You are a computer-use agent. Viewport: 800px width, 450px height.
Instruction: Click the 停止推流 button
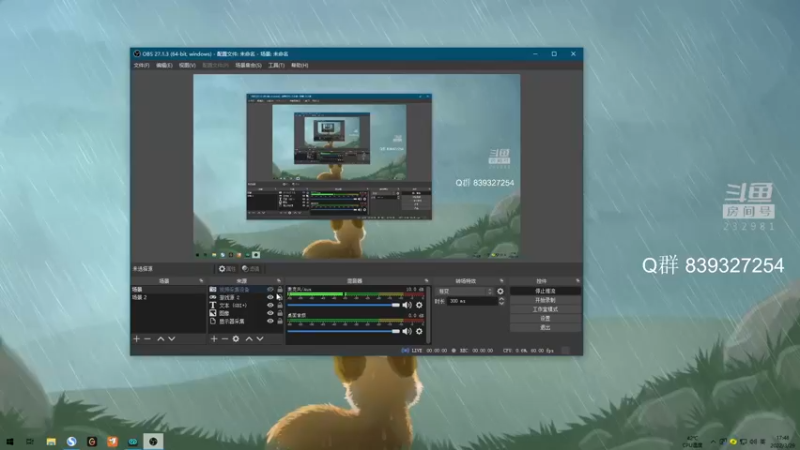(x=545, y=291)
